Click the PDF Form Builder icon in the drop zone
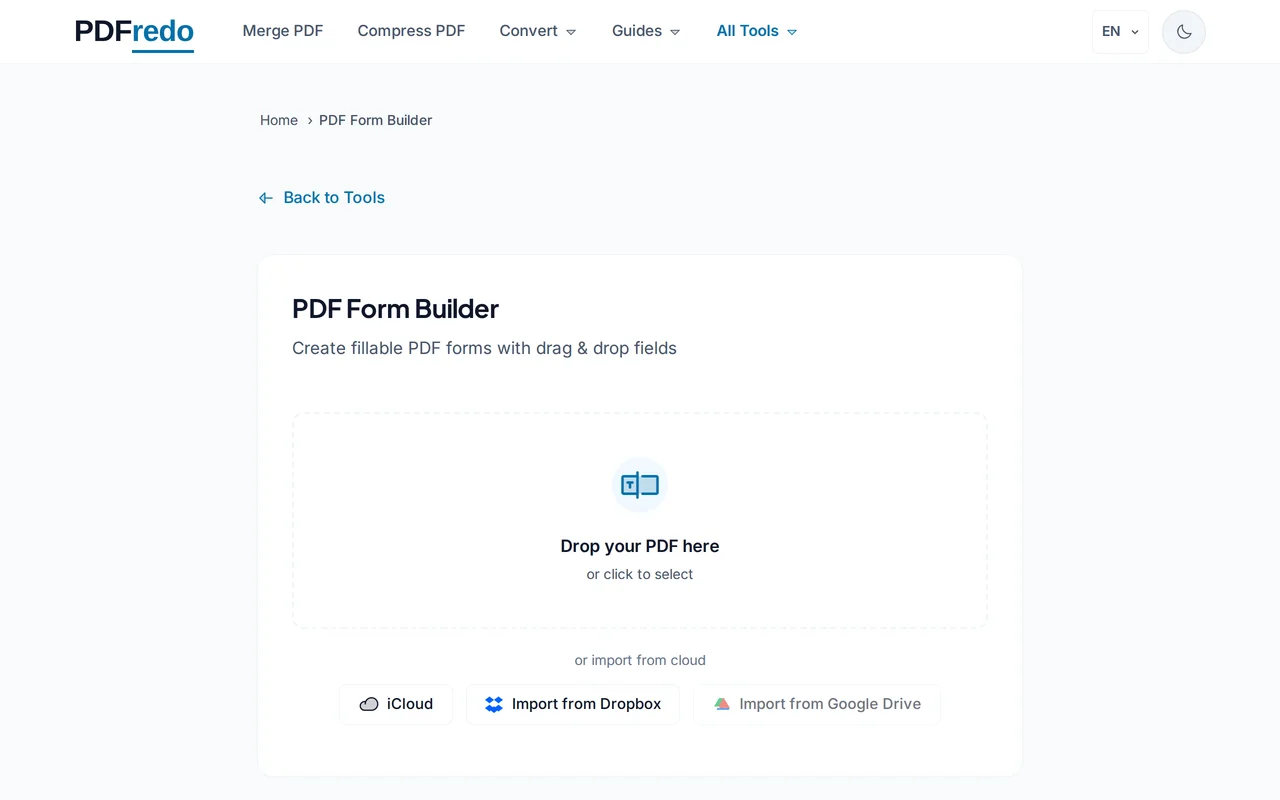Image resolution: width=1280 pixels, height=800 pixels. tap(639, 485)
